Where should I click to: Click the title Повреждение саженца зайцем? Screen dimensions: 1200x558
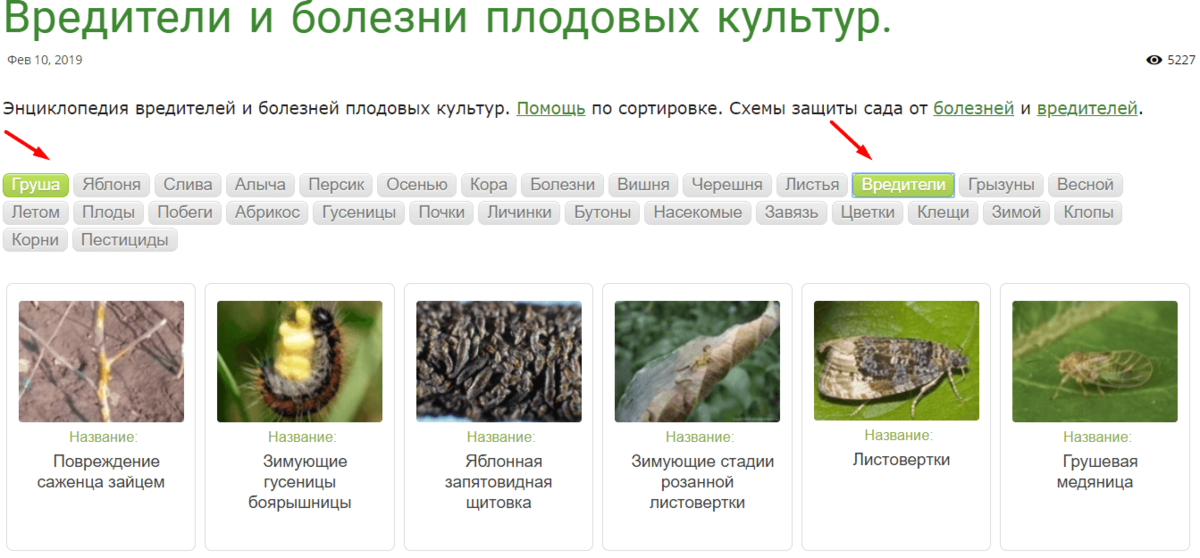pos(101,472)
